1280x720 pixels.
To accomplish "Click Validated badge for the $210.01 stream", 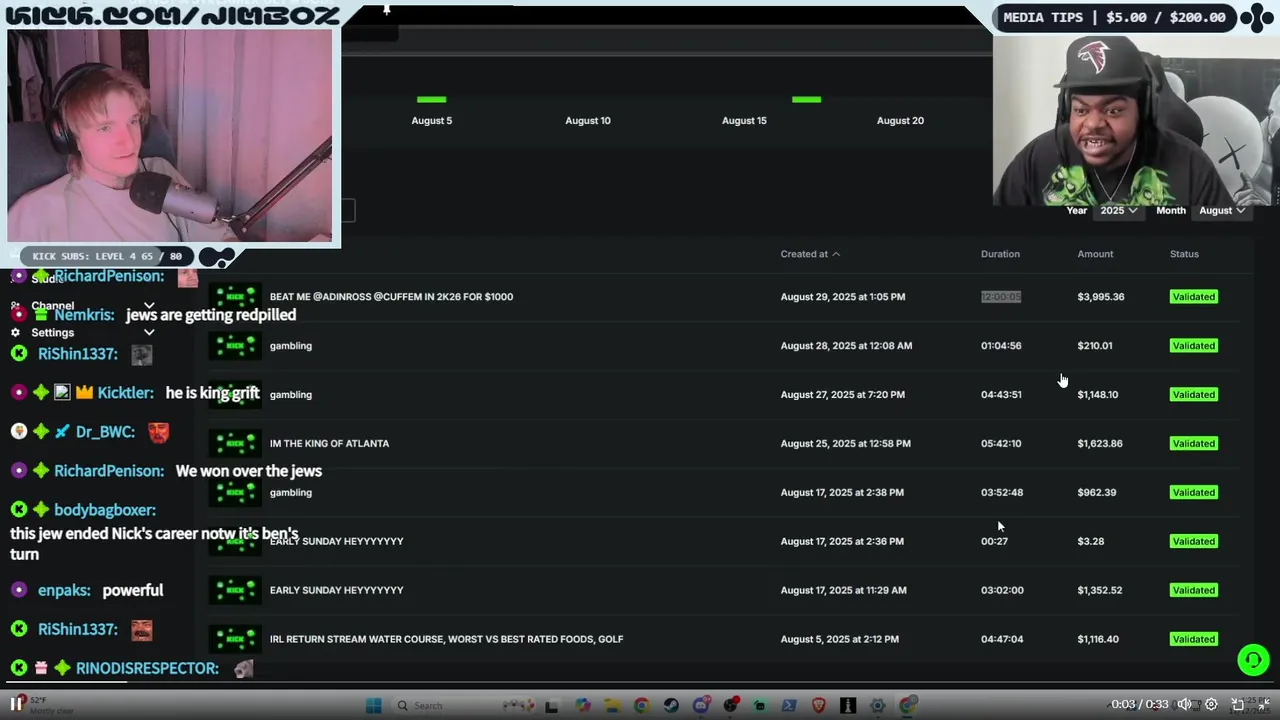I will pyautogui.click(x=1194, y=346).
